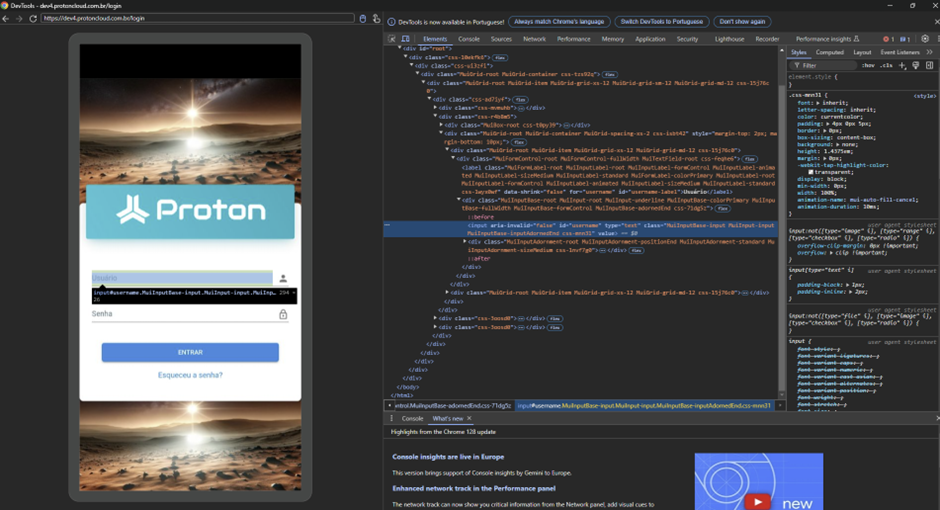The image size is (940, 510).
Task: Collapse the MuiFormControl-root div node
Action: [x=453, y=159]
